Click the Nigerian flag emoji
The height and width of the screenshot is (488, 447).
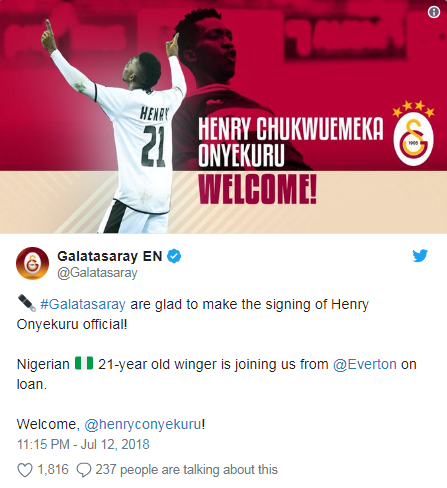tap(84, 363)
